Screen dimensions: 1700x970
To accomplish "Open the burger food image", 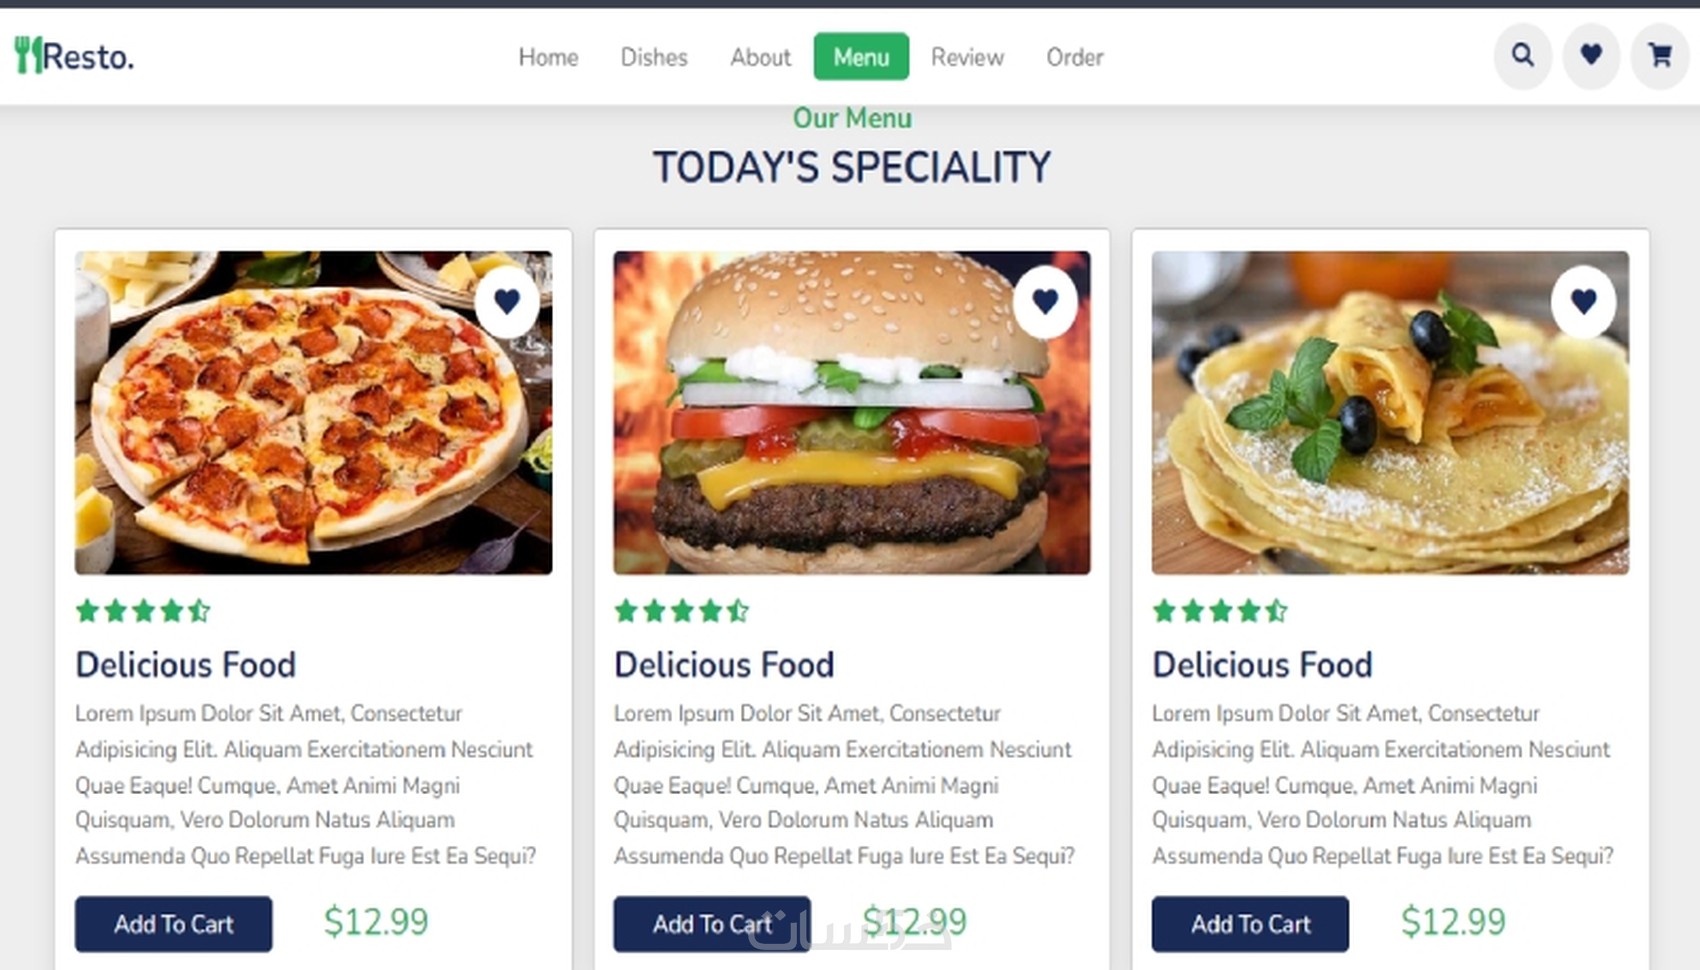I will 852,412.
